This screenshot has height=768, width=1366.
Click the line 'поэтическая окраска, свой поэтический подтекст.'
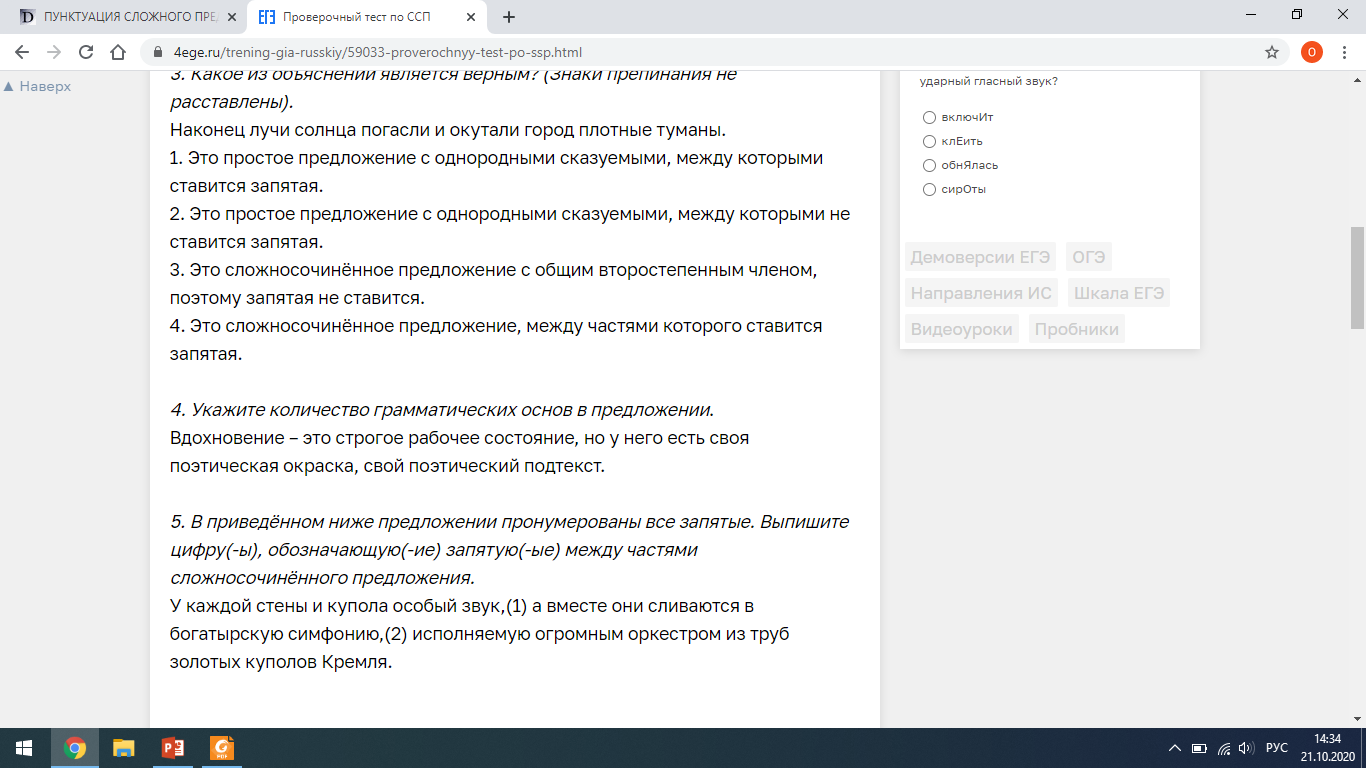click(x=388, y=466)
